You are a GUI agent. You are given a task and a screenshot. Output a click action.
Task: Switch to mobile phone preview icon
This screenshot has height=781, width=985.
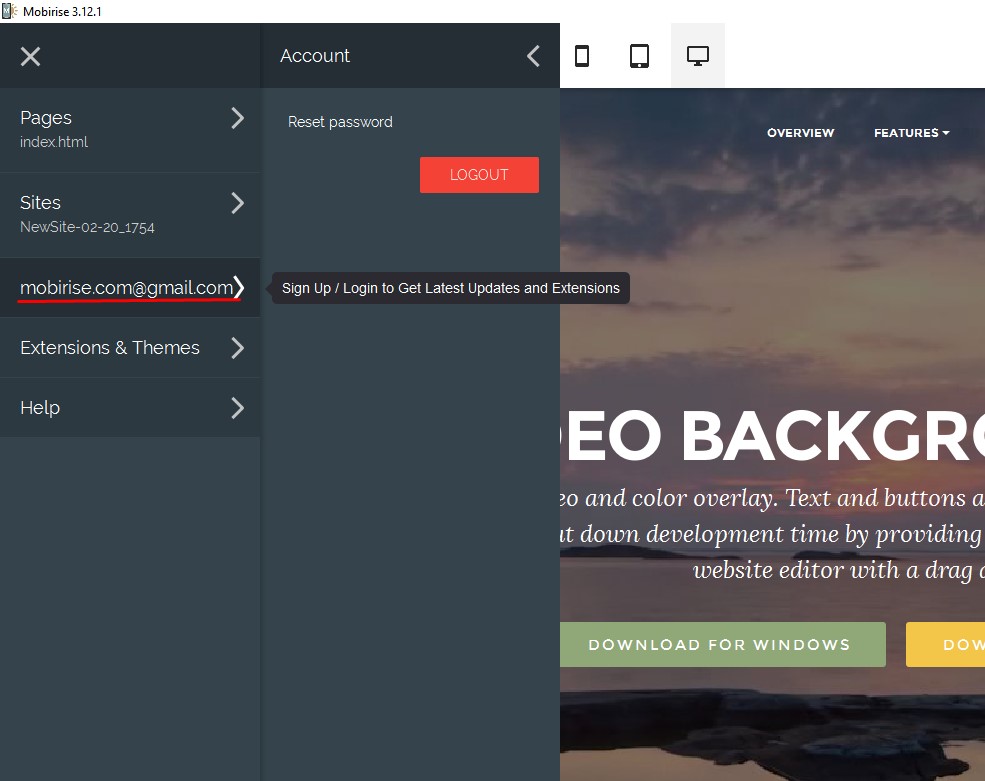click(582, 56)
